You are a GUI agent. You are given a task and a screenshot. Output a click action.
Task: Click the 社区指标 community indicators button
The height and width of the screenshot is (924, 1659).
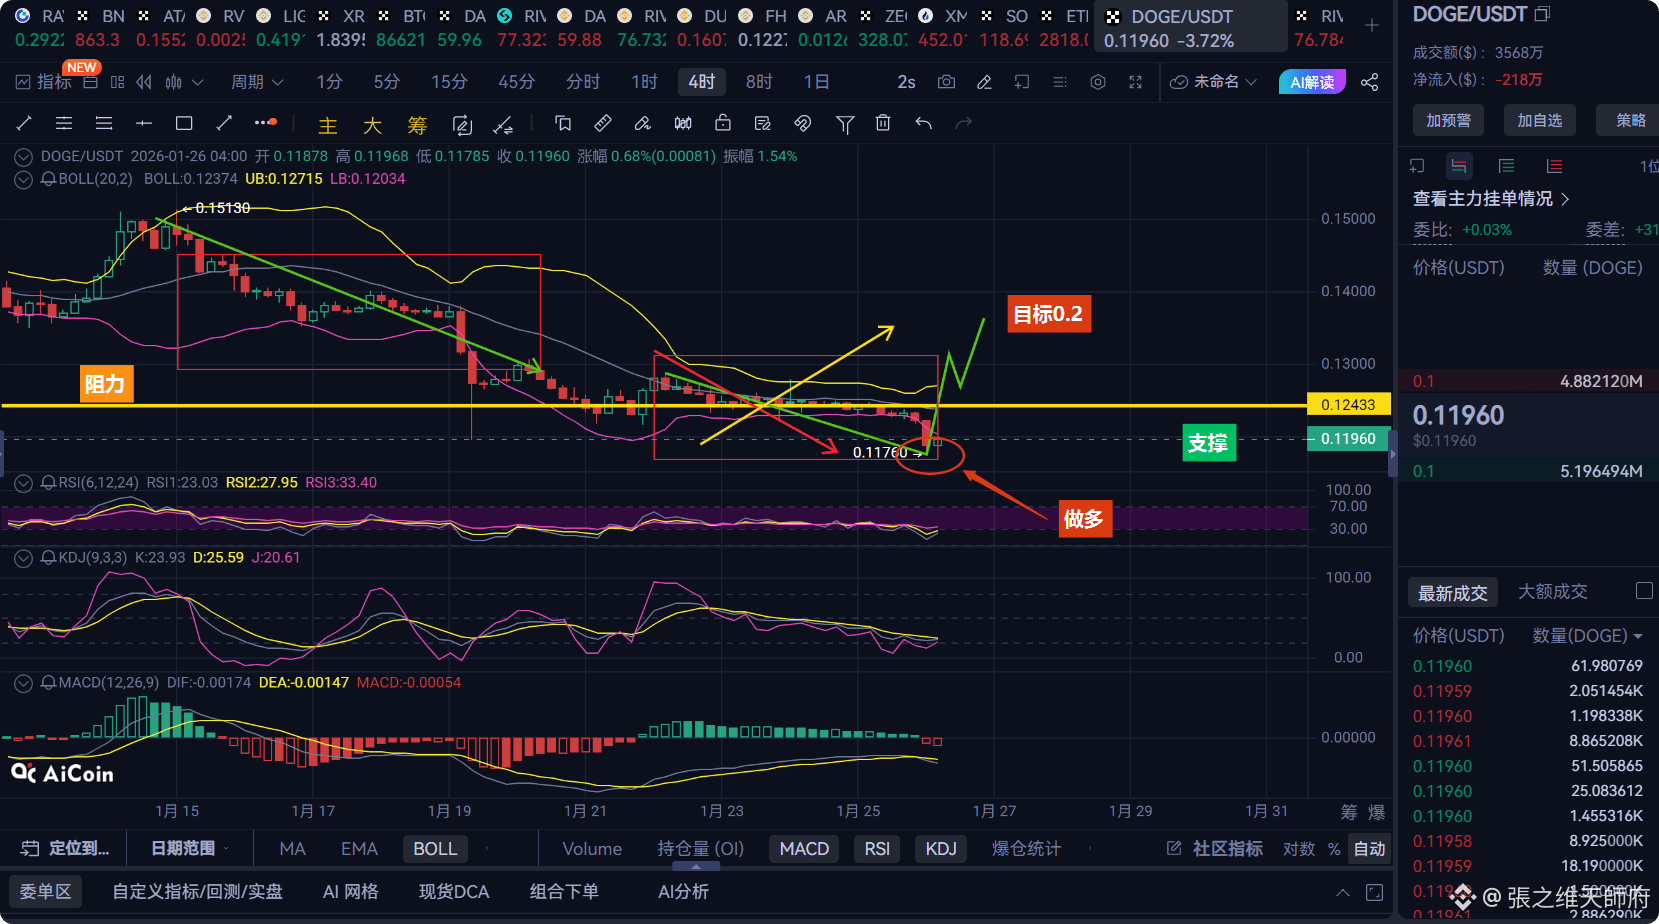(x=1216, y=849)
